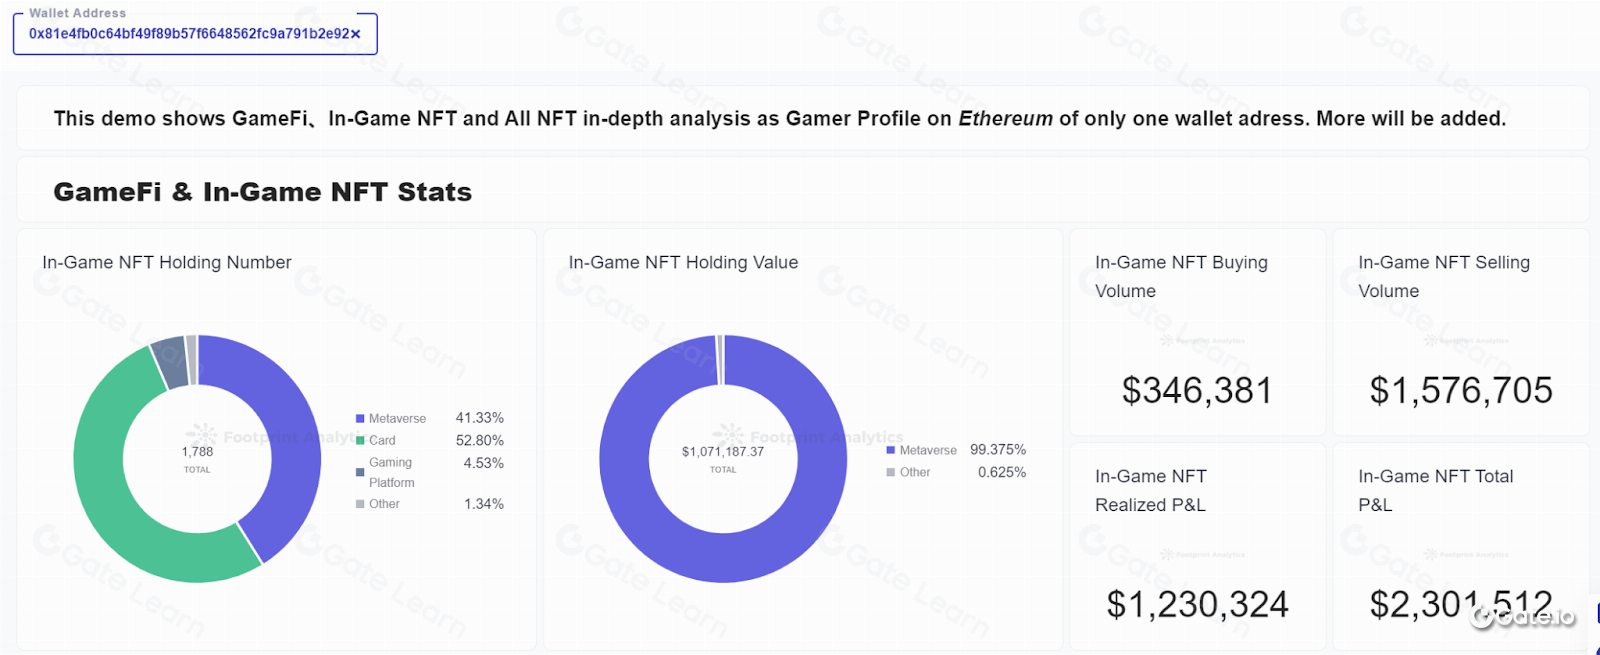The image size is (1600, 655).
Task: Click the GameFi & In-Game NFT Stats heading
Action: pos(262,192)
